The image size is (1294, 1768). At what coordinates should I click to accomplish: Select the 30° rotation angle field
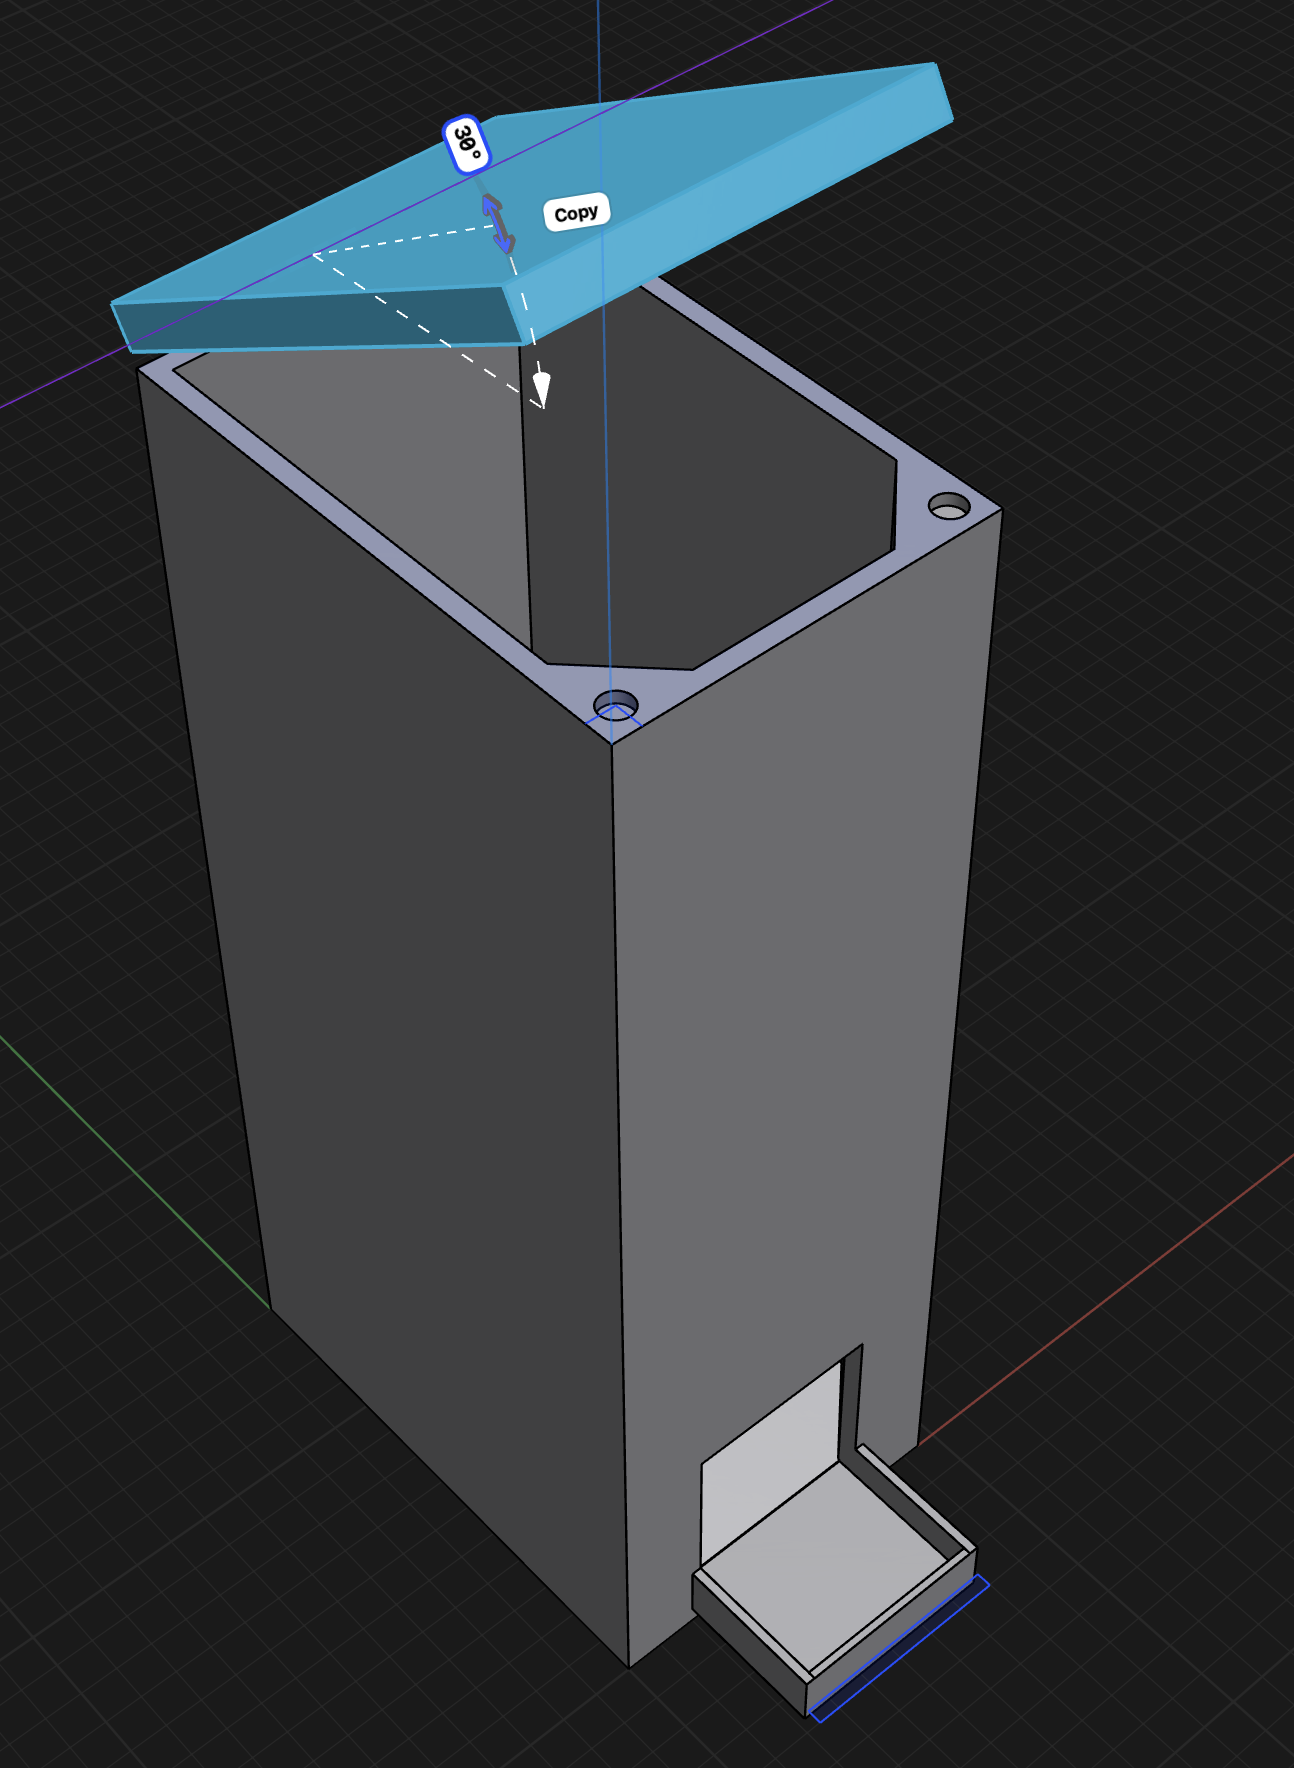point(467,145)
